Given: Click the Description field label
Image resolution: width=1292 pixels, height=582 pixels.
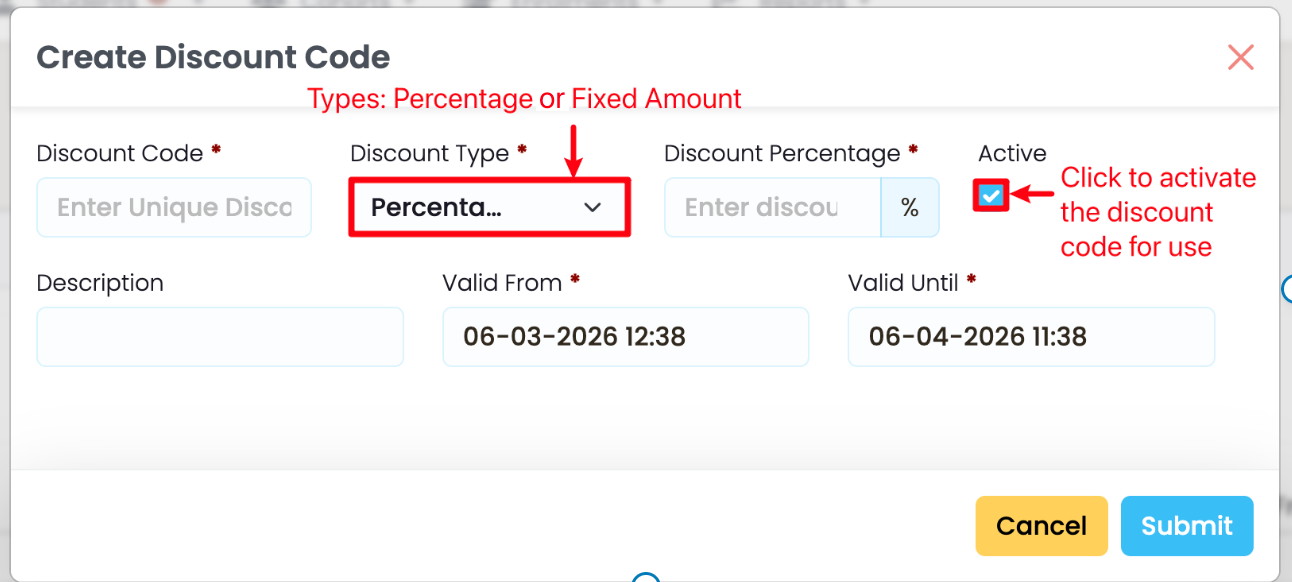Looking at the screenshot, I should 100,283.
